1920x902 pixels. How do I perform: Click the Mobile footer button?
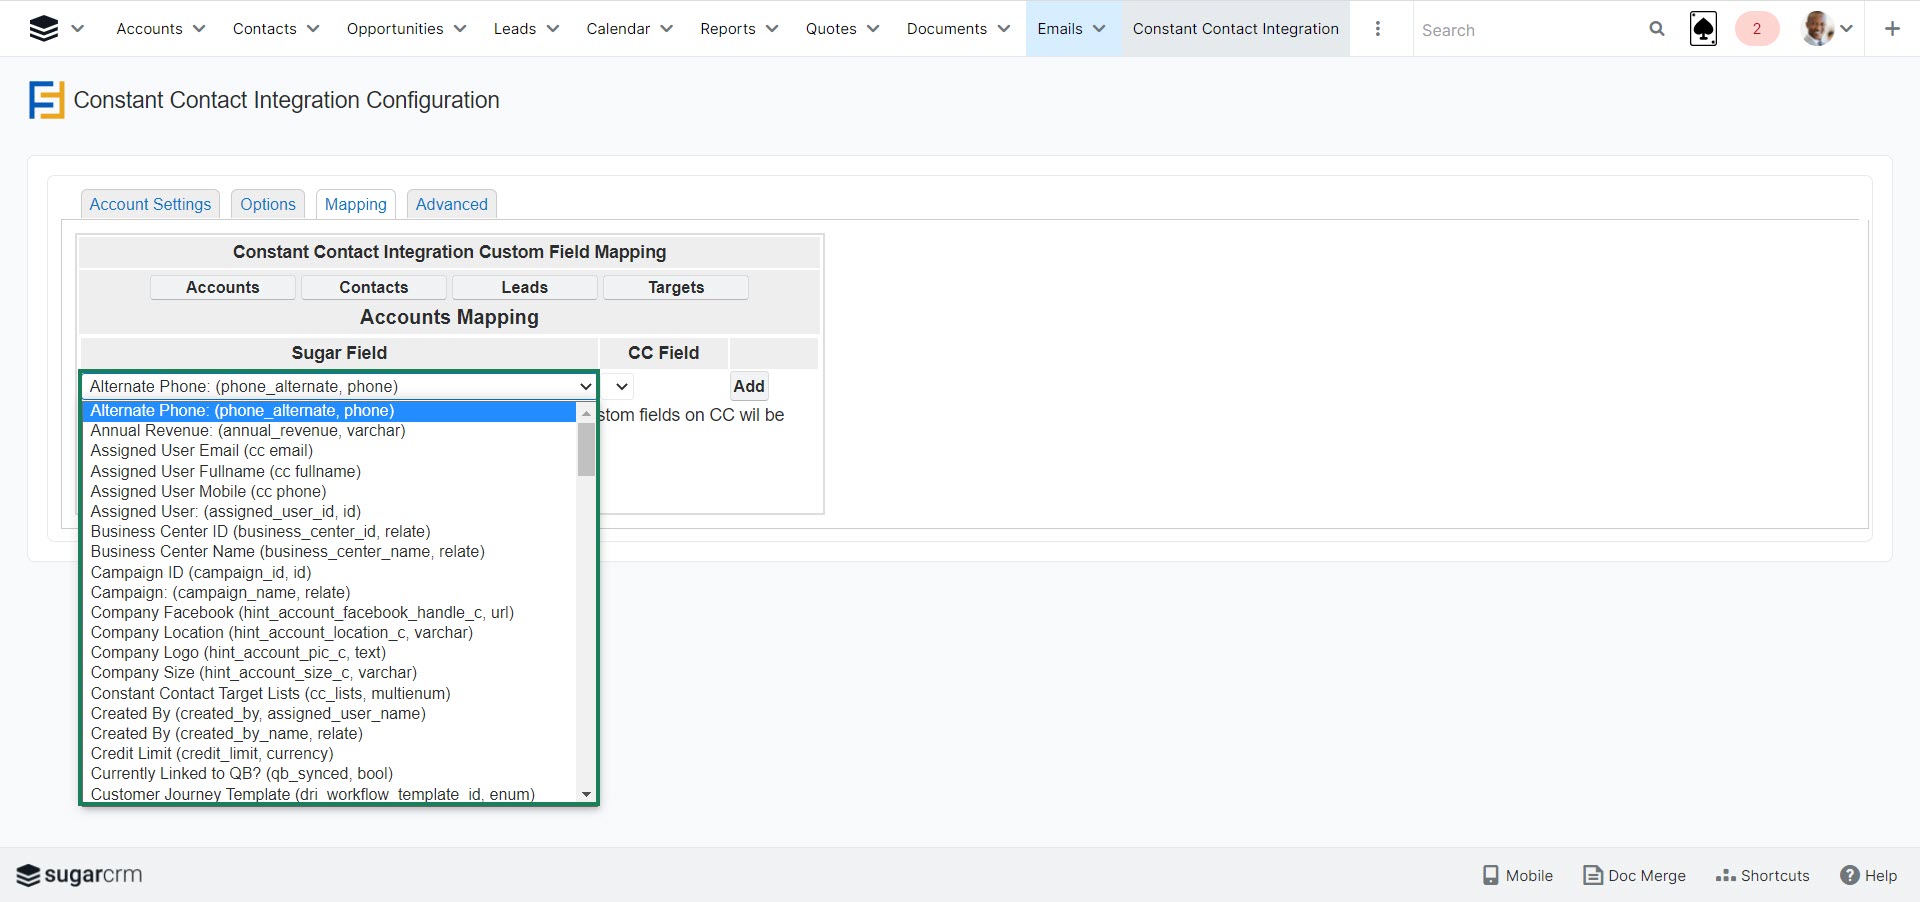(x=1517, y=875)
